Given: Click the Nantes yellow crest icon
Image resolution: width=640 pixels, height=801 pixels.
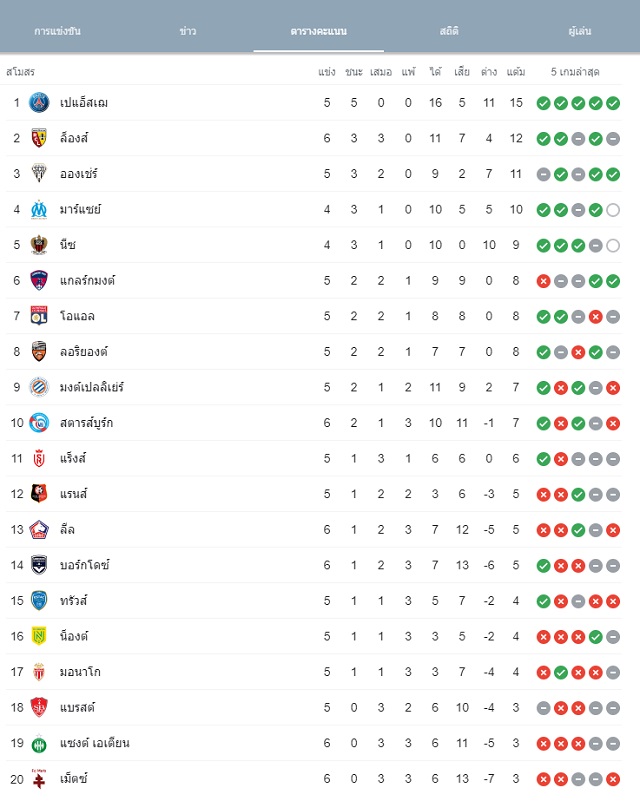Looking at the screenshot, I should pyautogui.click(x=39, y=637).
